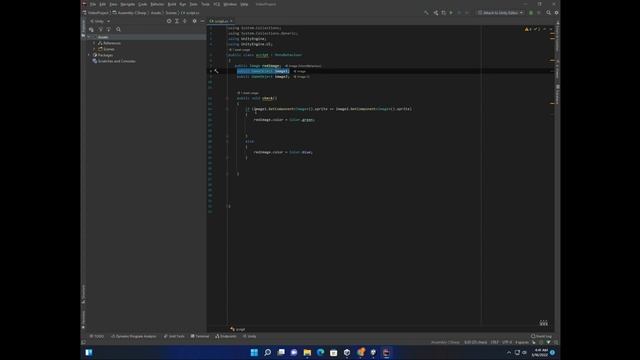640x360 pixels.
Task: Open the Help menu
Action: click(x=244, y=4)
